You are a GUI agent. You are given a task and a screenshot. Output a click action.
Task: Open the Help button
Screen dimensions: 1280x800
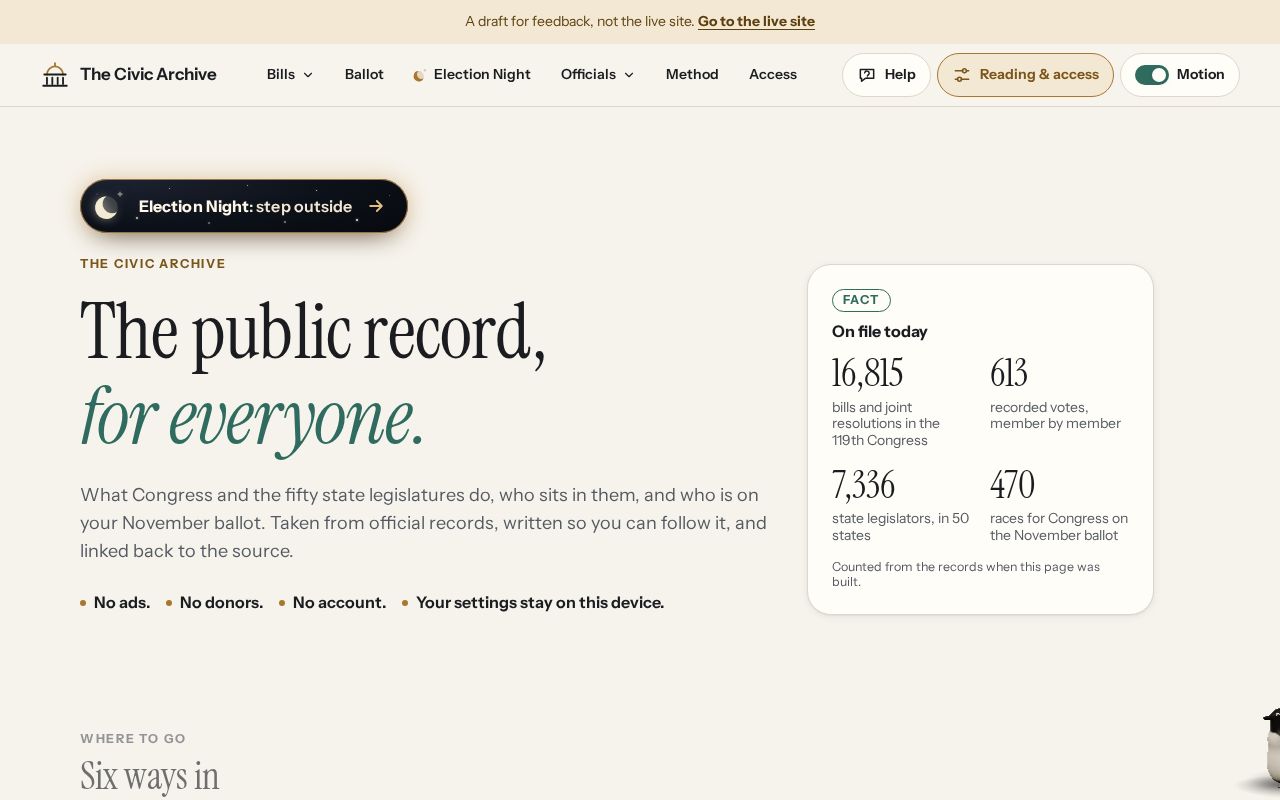click(x=886, y=75)
